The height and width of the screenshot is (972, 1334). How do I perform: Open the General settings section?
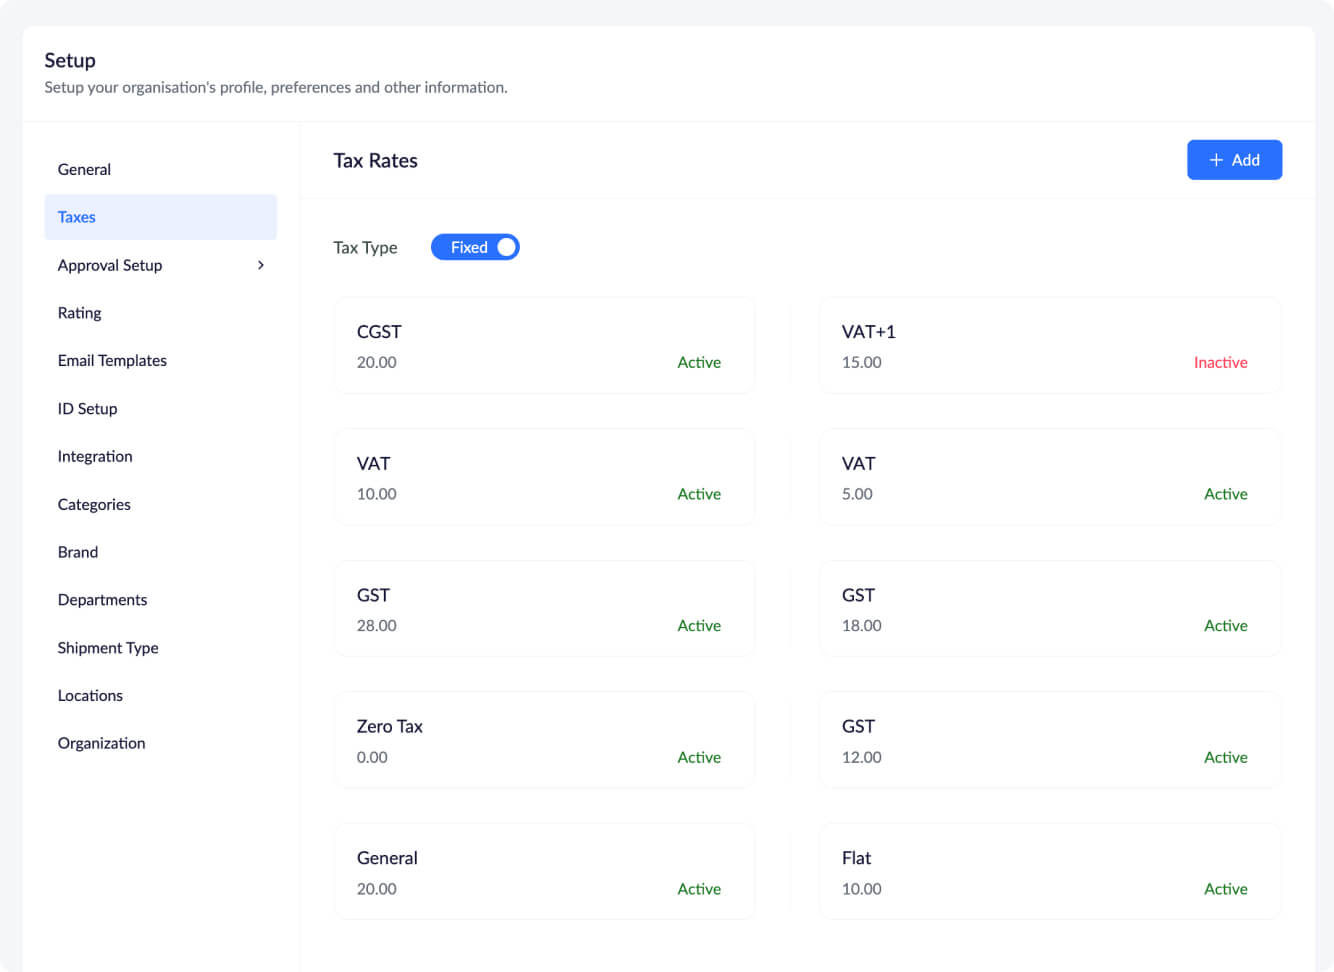click(84, 169)
